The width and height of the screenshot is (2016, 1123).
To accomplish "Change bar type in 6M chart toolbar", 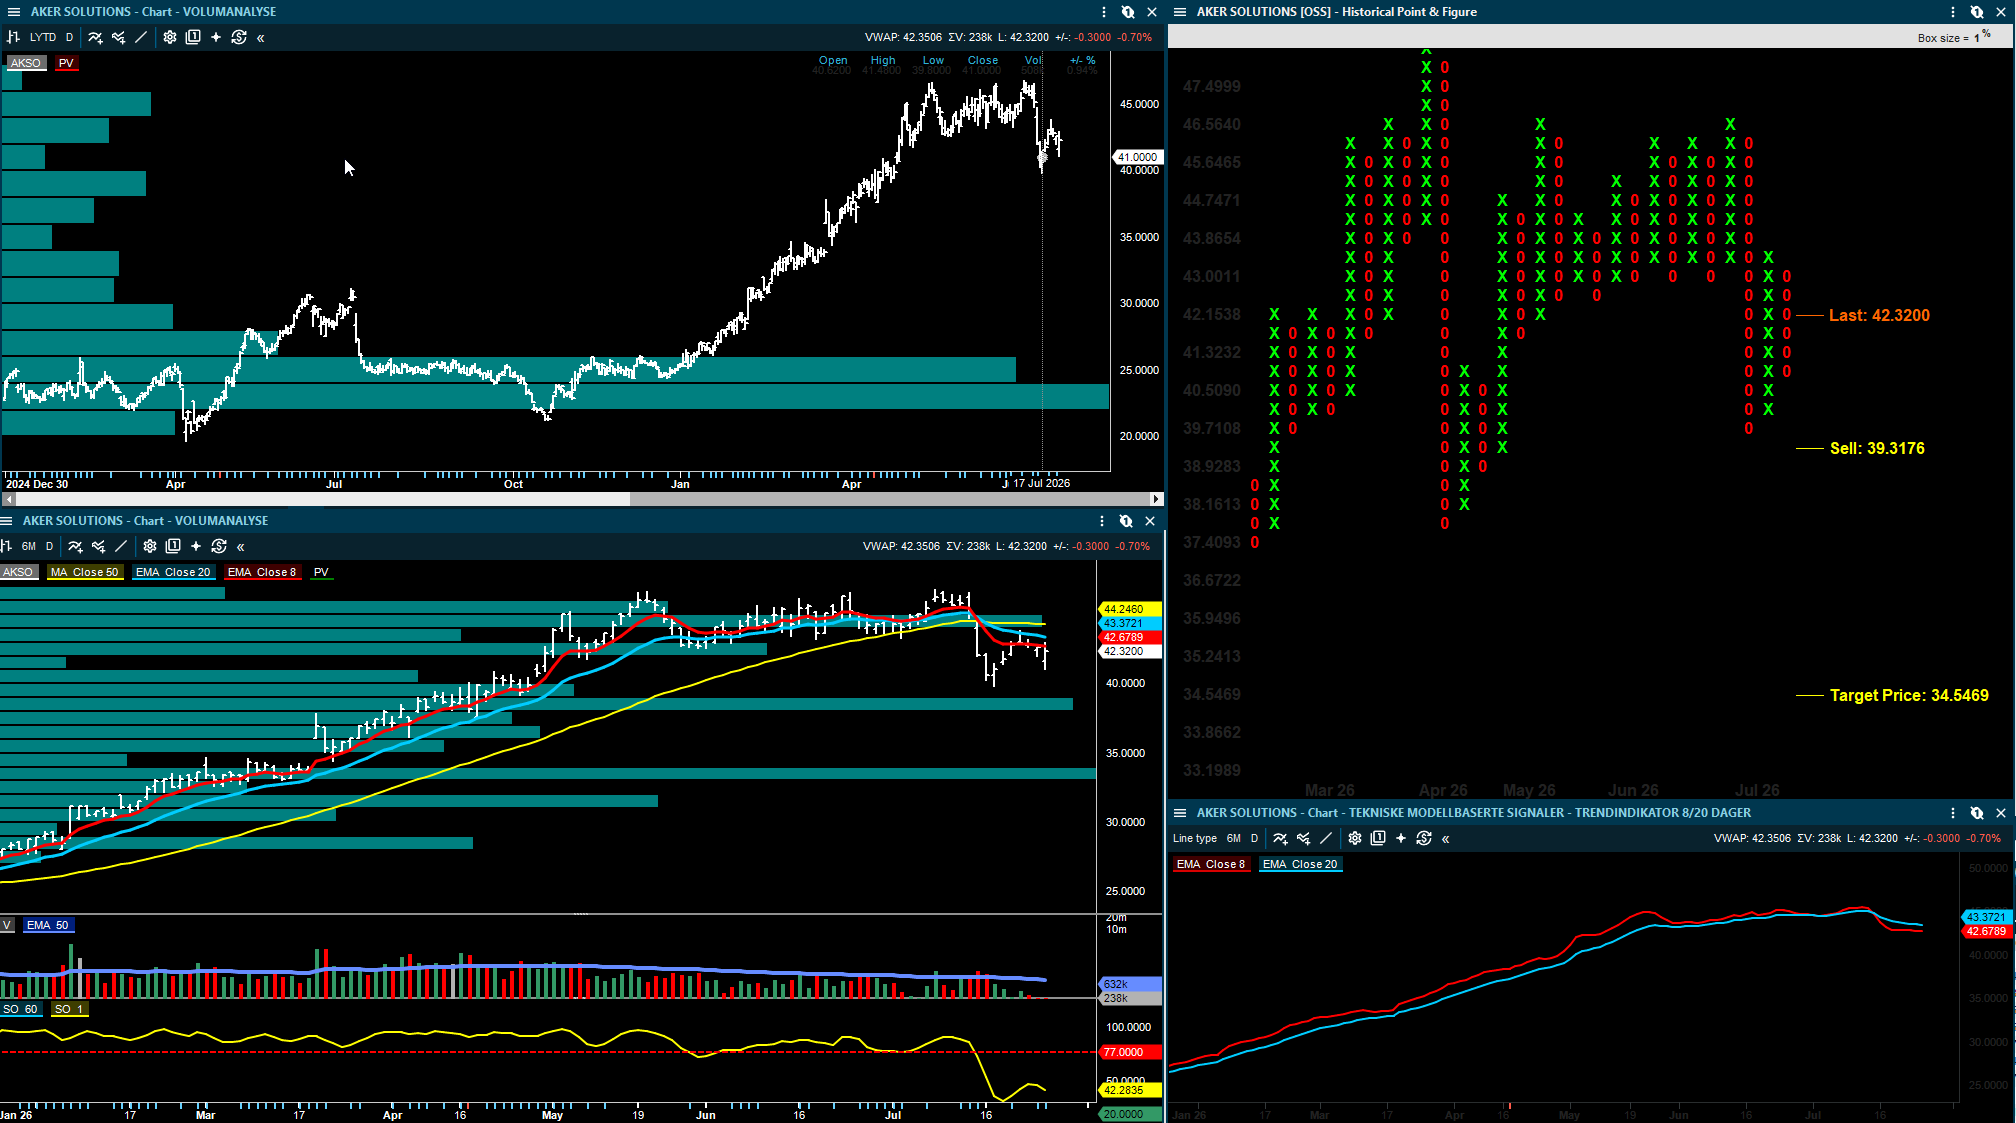I will pyautogui.click(x=5, y=546).
